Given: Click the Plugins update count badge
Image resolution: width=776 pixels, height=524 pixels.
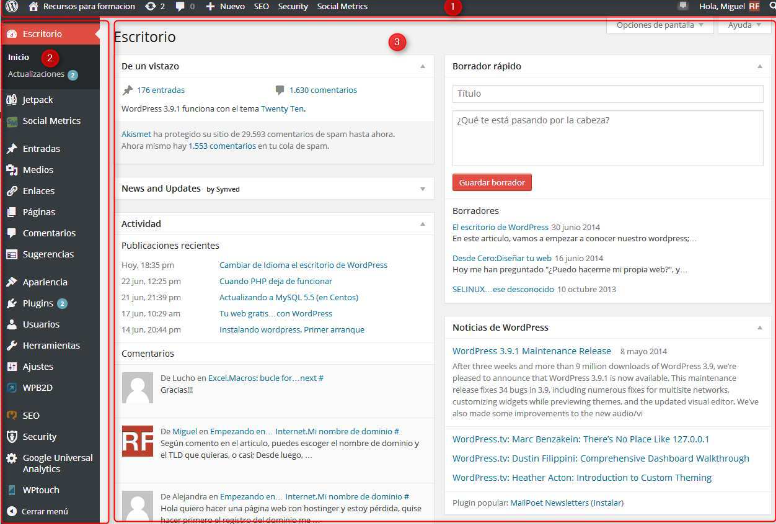Looking at the screenshot, I should point(62,303).
